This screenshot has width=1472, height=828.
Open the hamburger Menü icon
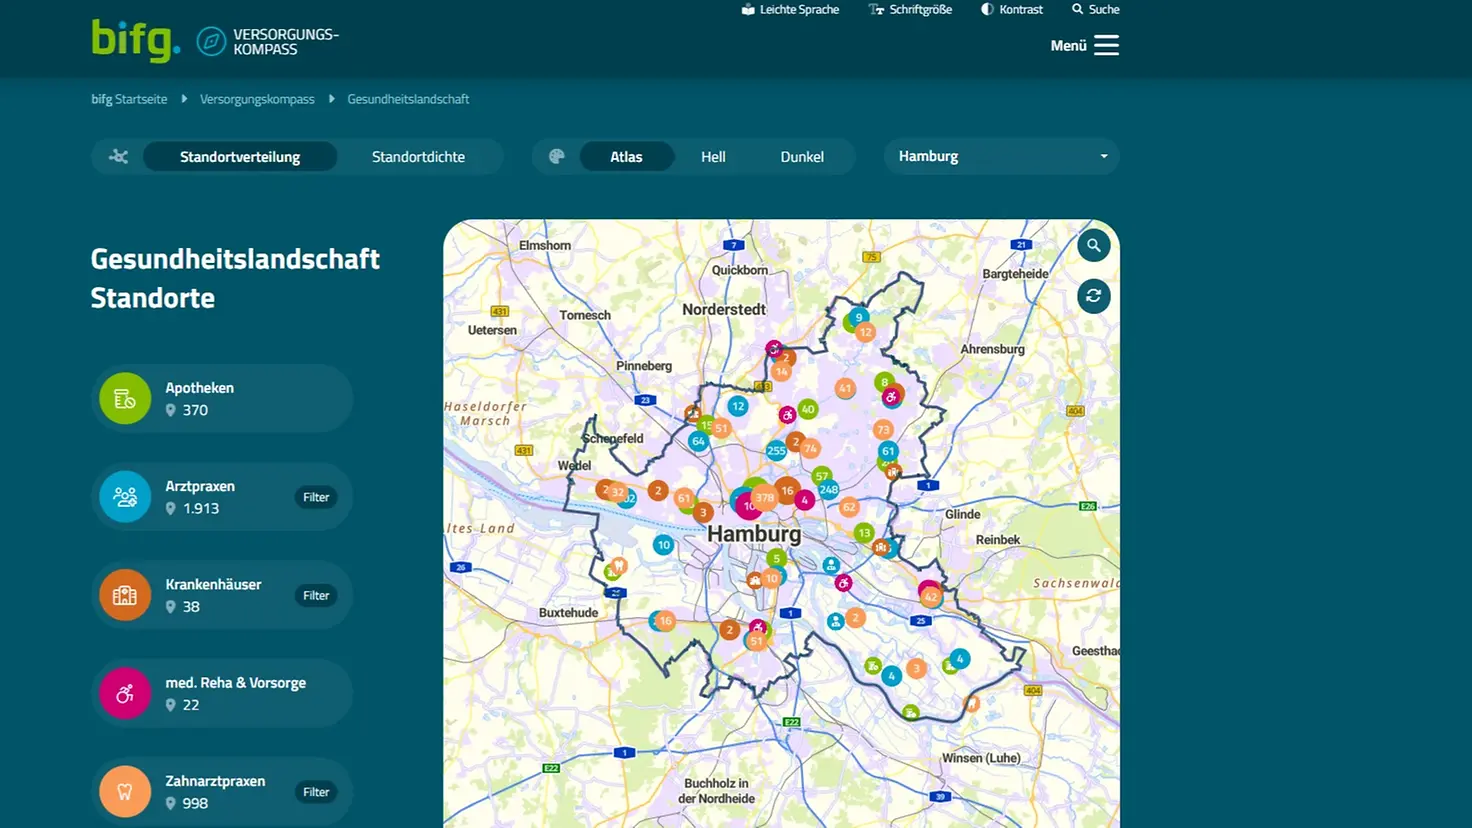coord(1106,46)
